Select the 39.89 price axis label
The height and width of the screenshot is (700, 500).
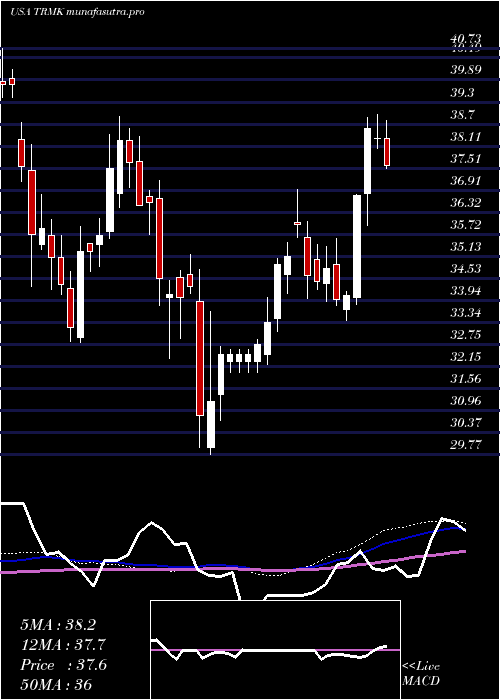466,70
